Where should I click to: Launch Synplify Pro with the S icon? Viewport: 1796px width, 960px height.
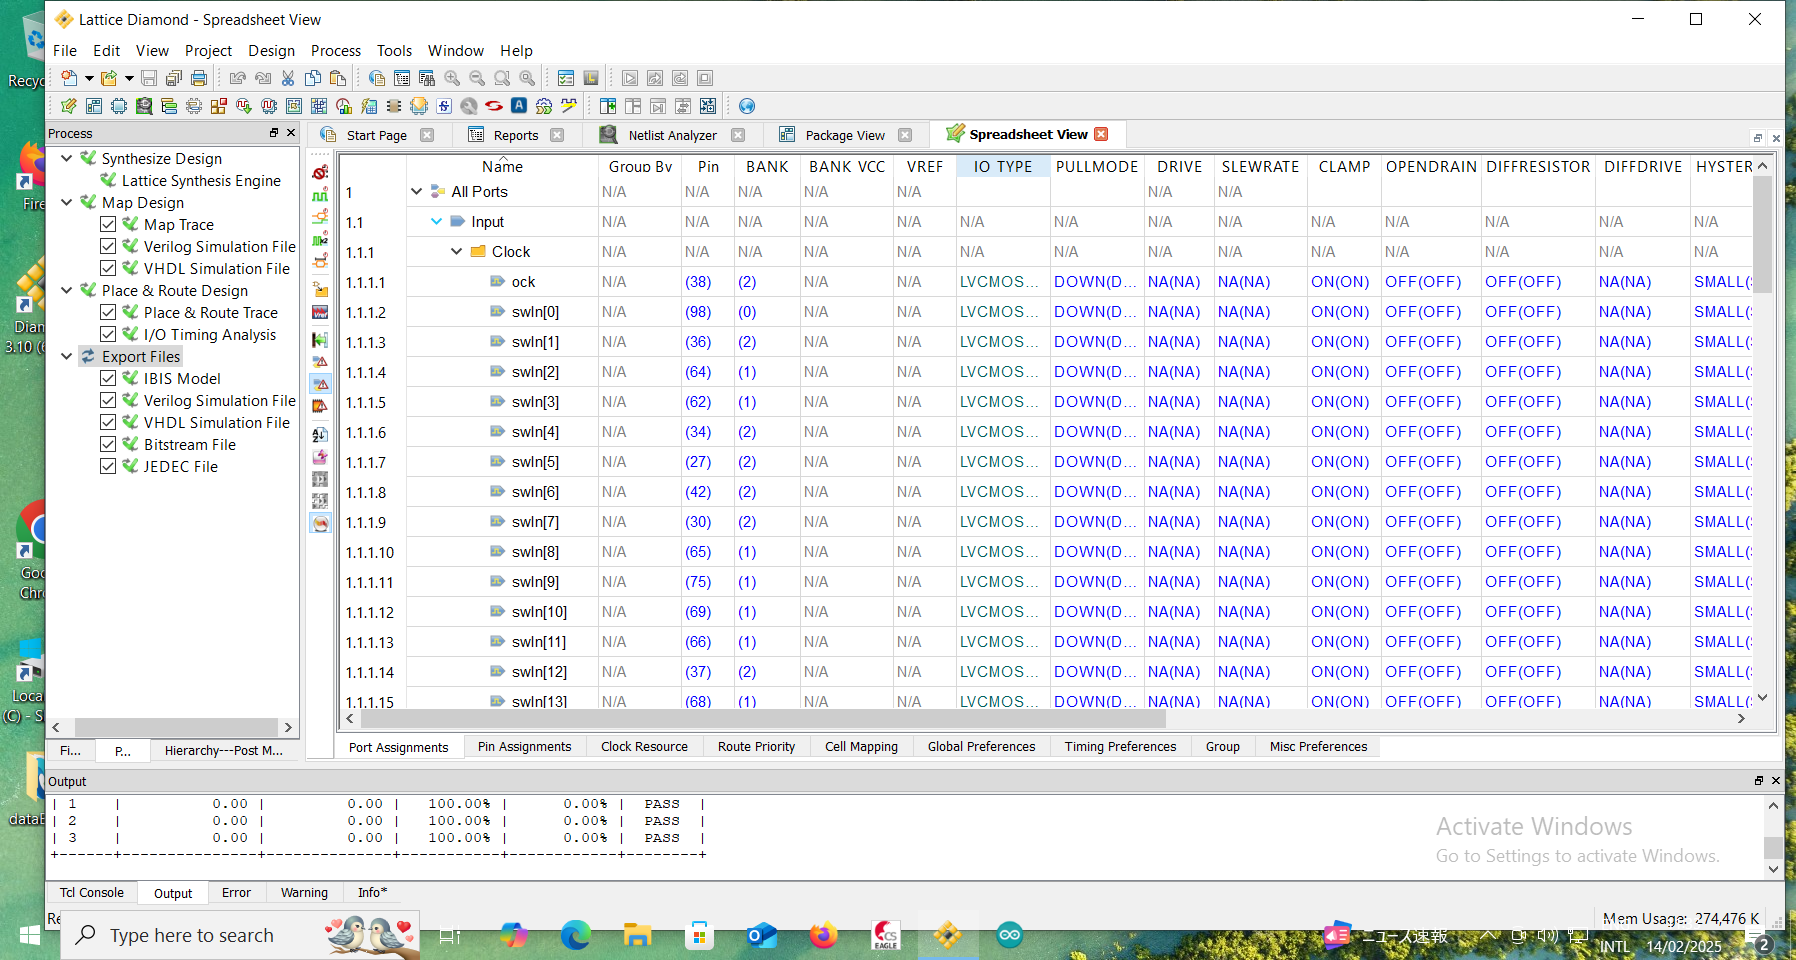[444, 106]
